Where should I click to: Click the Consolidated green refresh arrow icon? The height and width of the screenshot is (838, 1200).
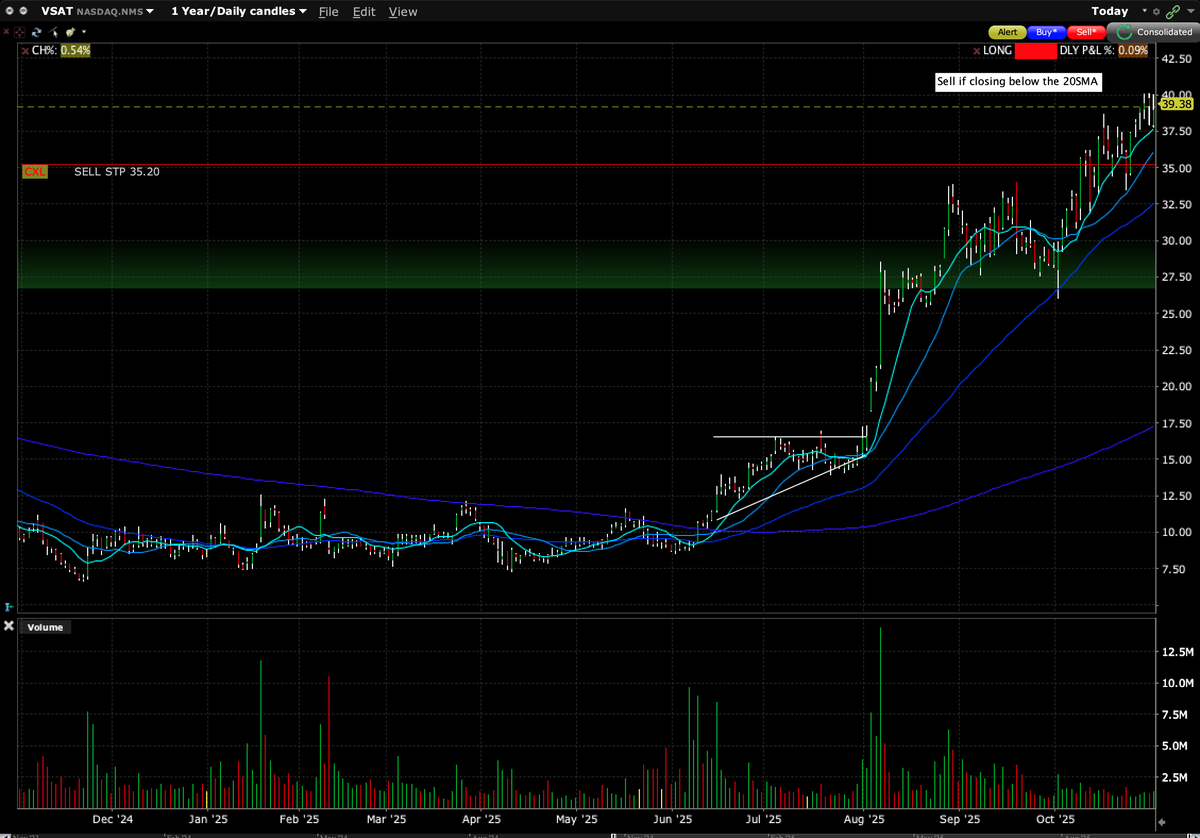pos(1124,32)
